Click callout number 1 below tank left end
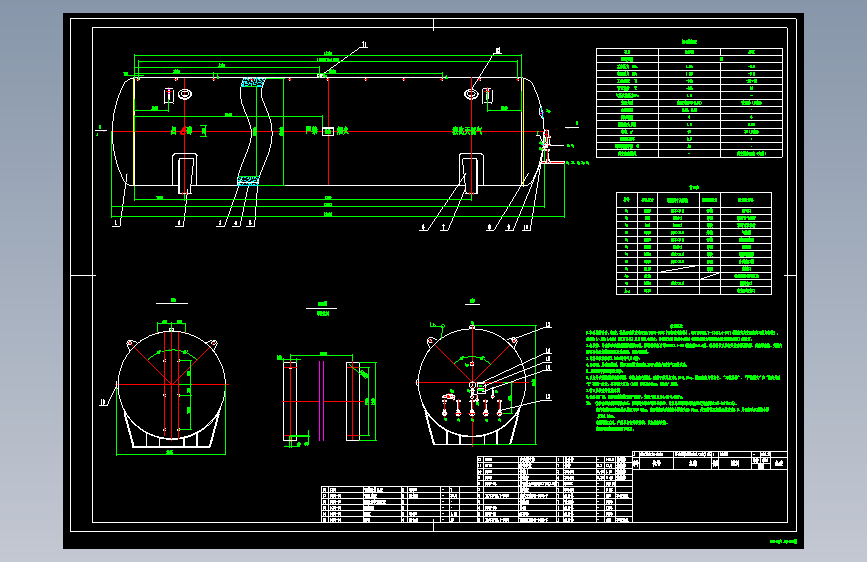Image resolution: width=867 pixels, height=562 pixels. click(116, 223)
